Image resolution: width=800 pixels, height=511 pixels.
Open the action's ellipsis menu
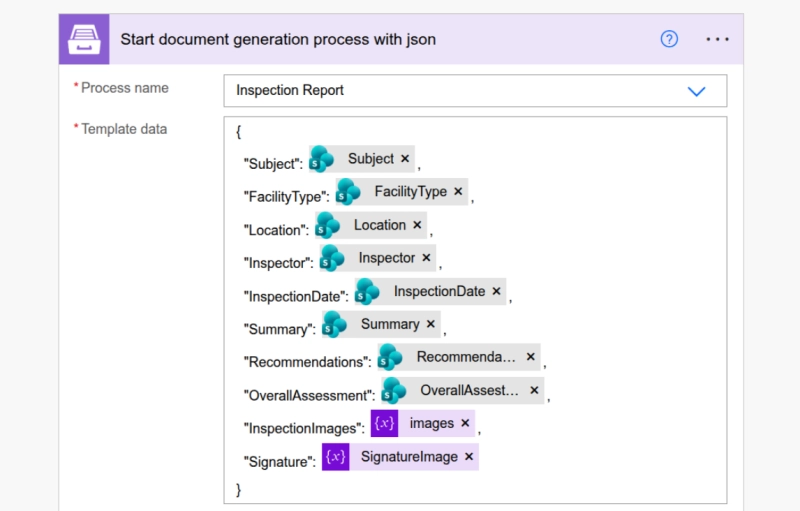click(x=717, y=39)
